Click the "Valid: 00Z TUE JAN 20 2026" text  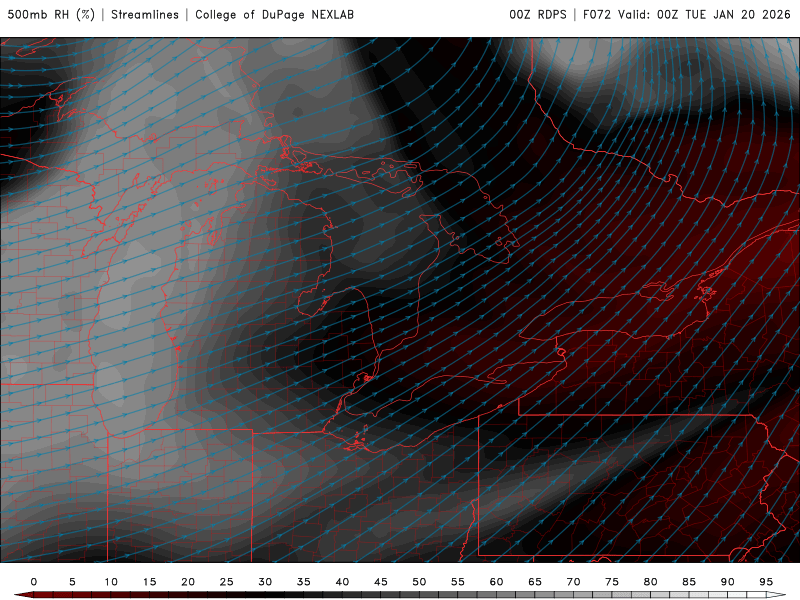pos(704,15)
